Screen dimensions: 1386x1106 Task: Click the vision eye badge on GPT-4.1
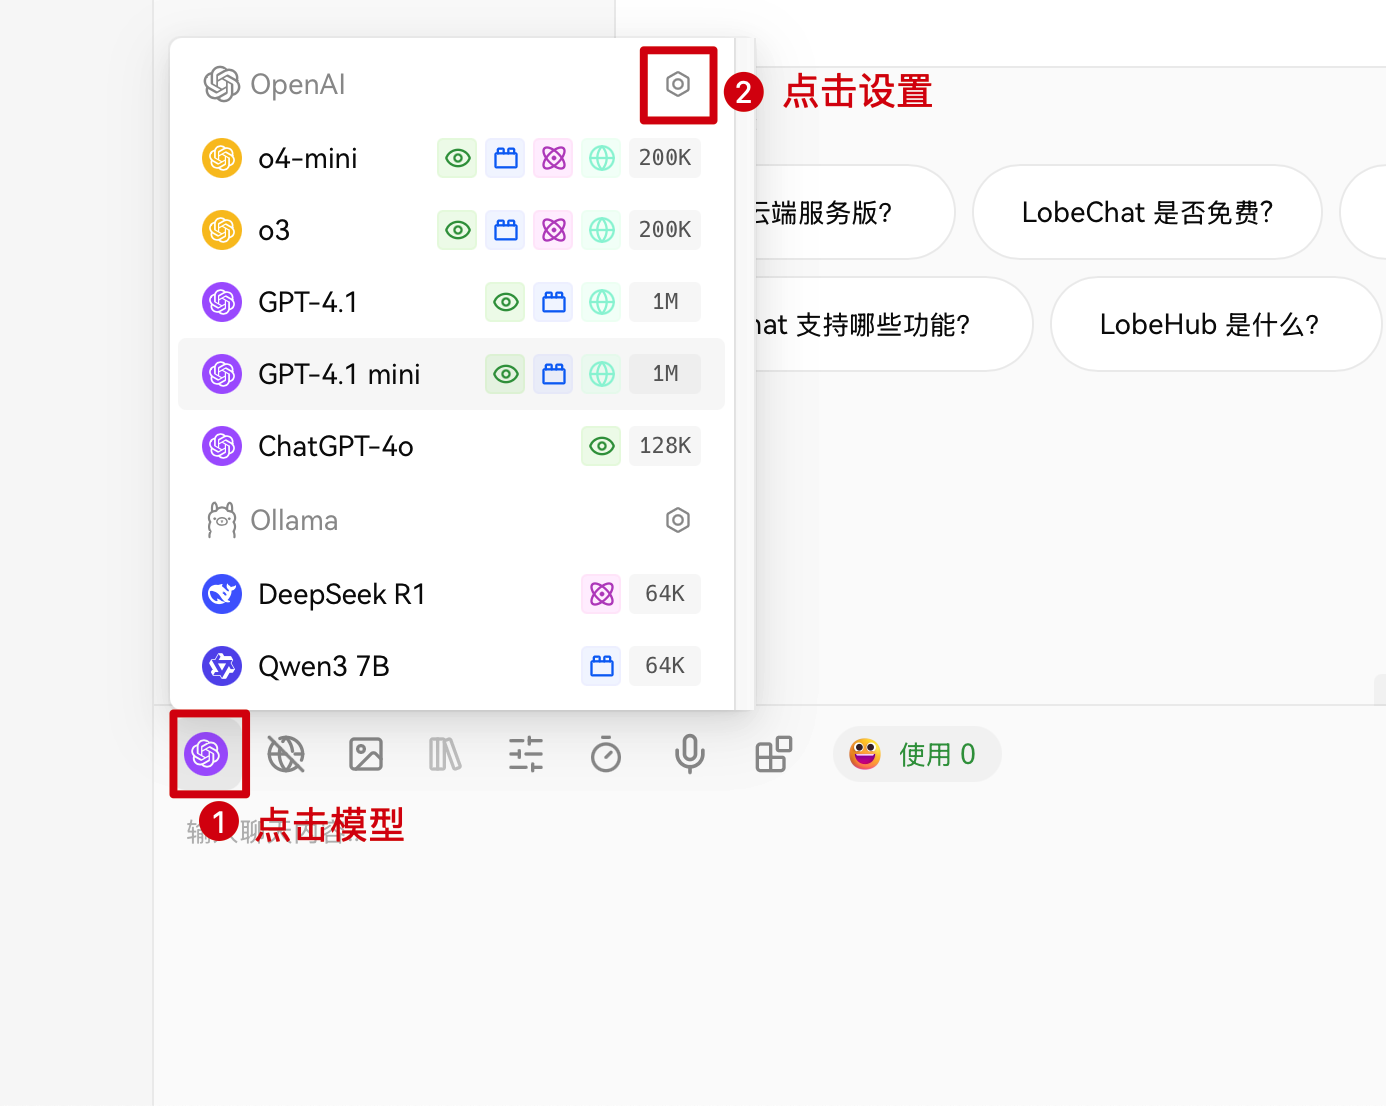[x=505, y=301]
